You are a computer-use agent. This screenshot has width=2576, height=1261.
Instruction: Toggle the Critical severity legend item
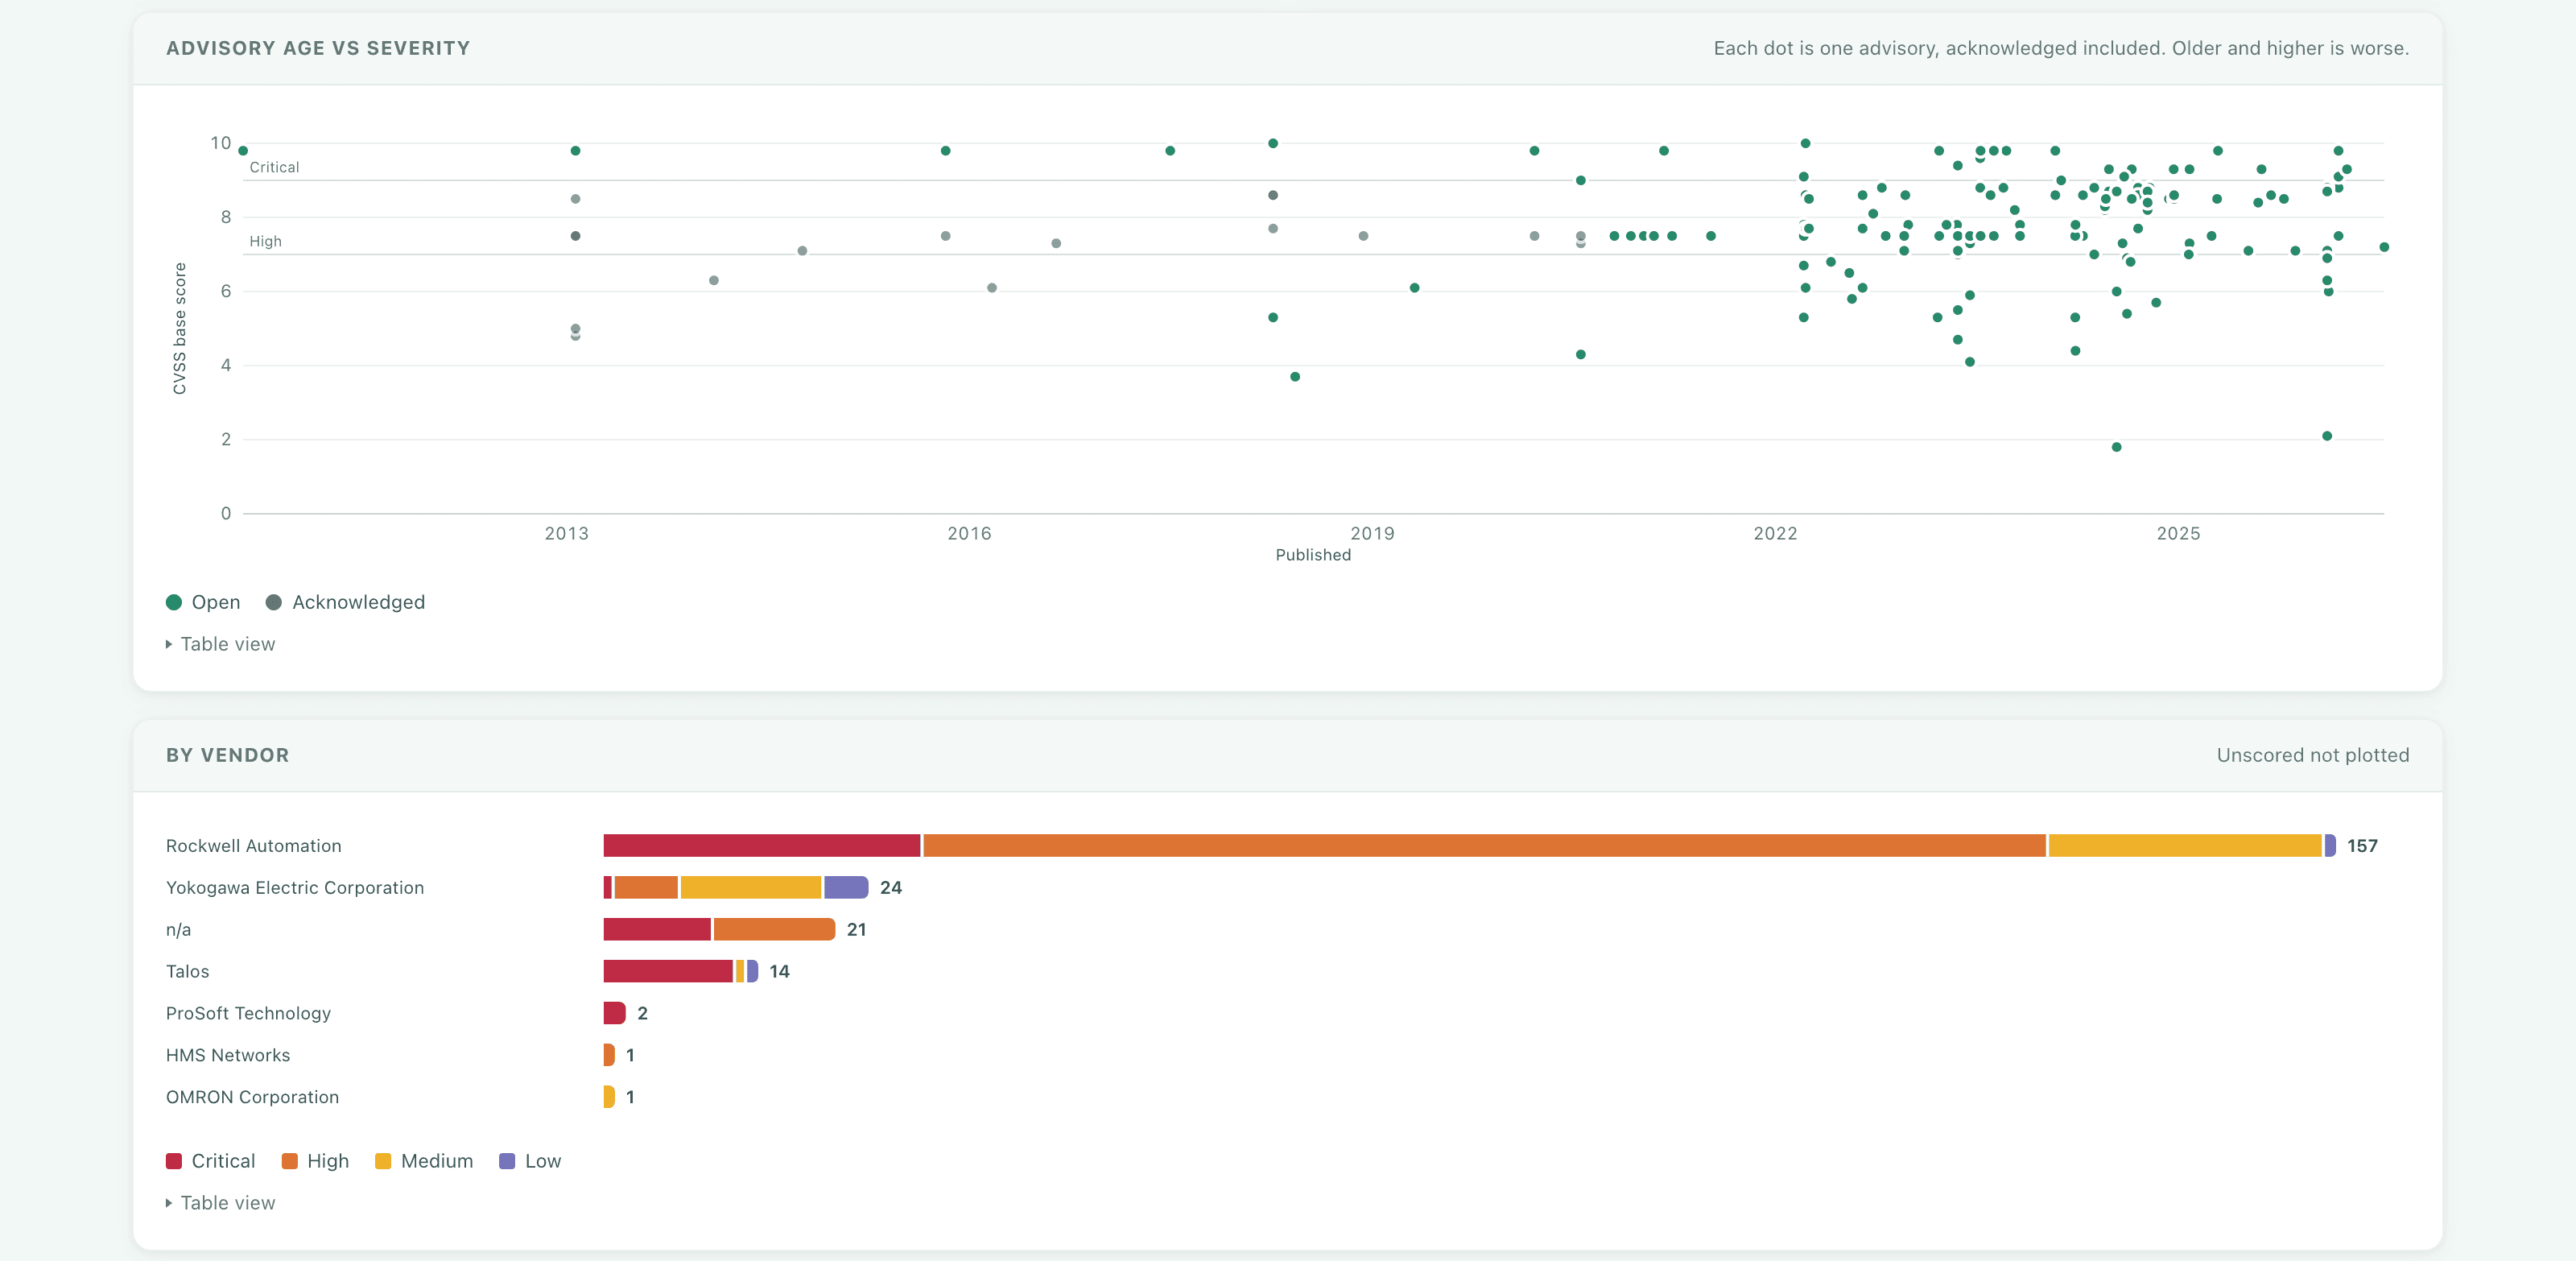click(210, 1161)
